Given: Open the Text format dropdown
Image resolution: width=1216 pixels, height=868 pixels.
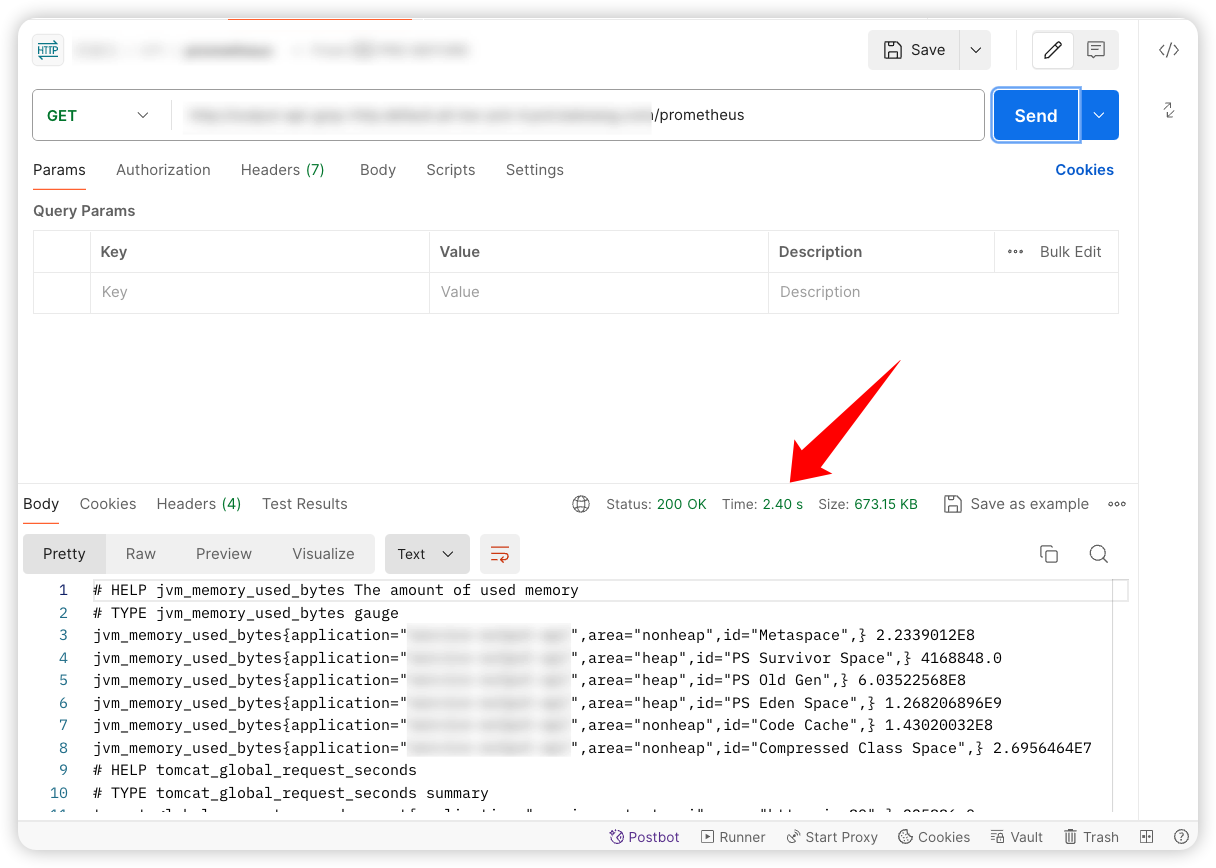Looking at the screenshot, I should pos(427,554).
